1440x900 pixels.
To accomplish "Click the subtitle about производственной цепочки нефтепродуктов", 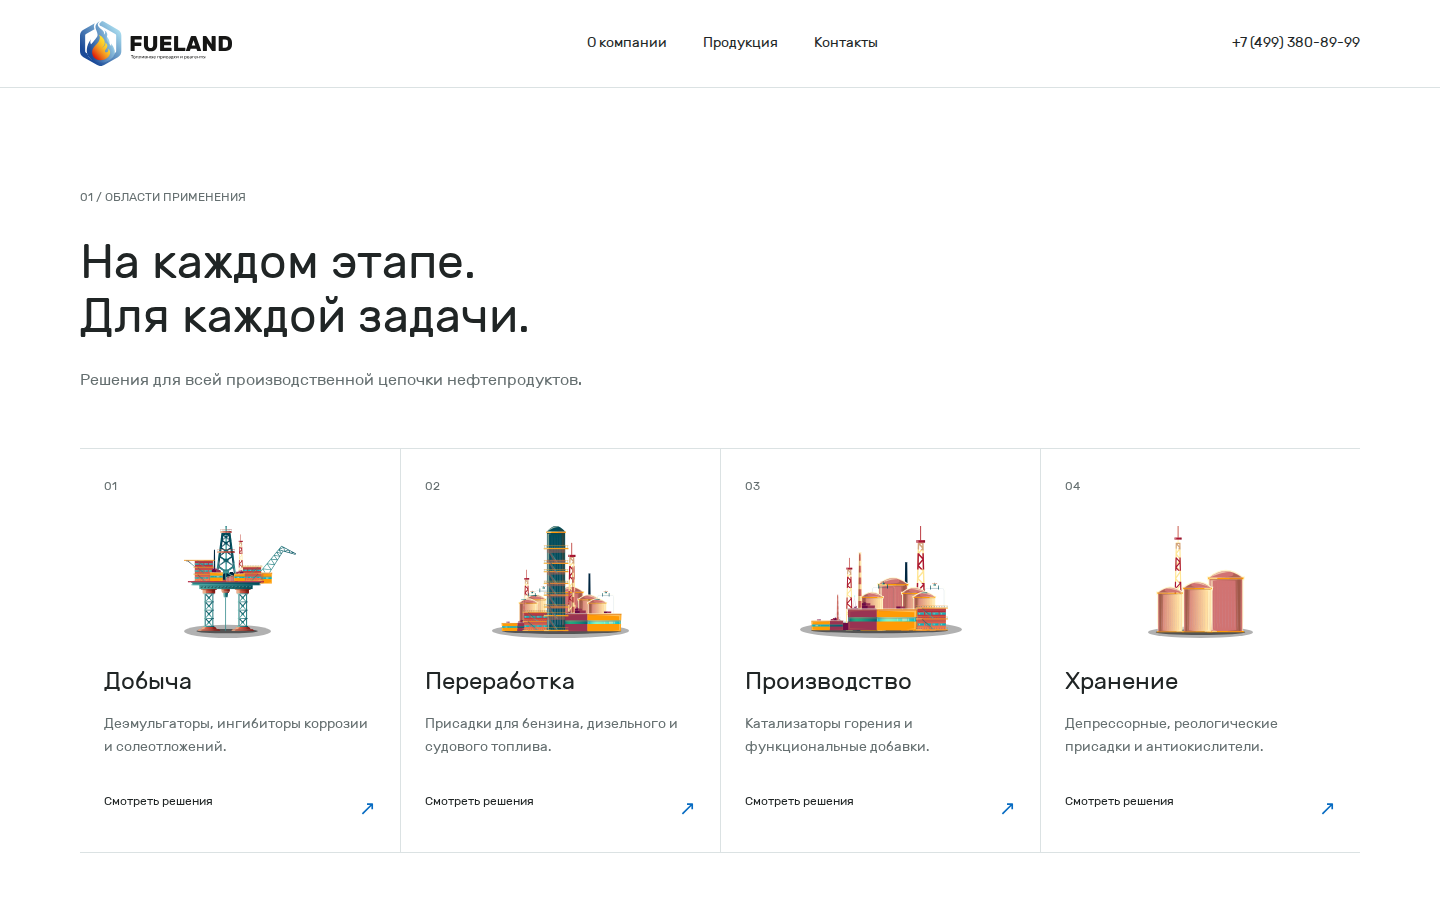I will click(331, 380).
